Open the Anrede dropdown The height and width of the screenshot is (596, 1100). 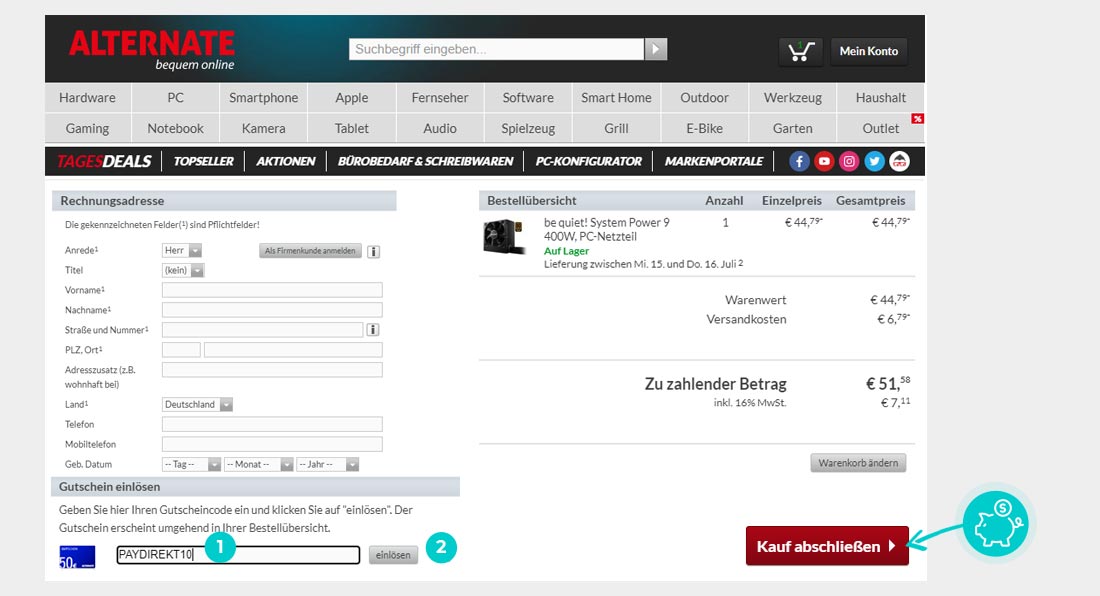click(182, 250)
